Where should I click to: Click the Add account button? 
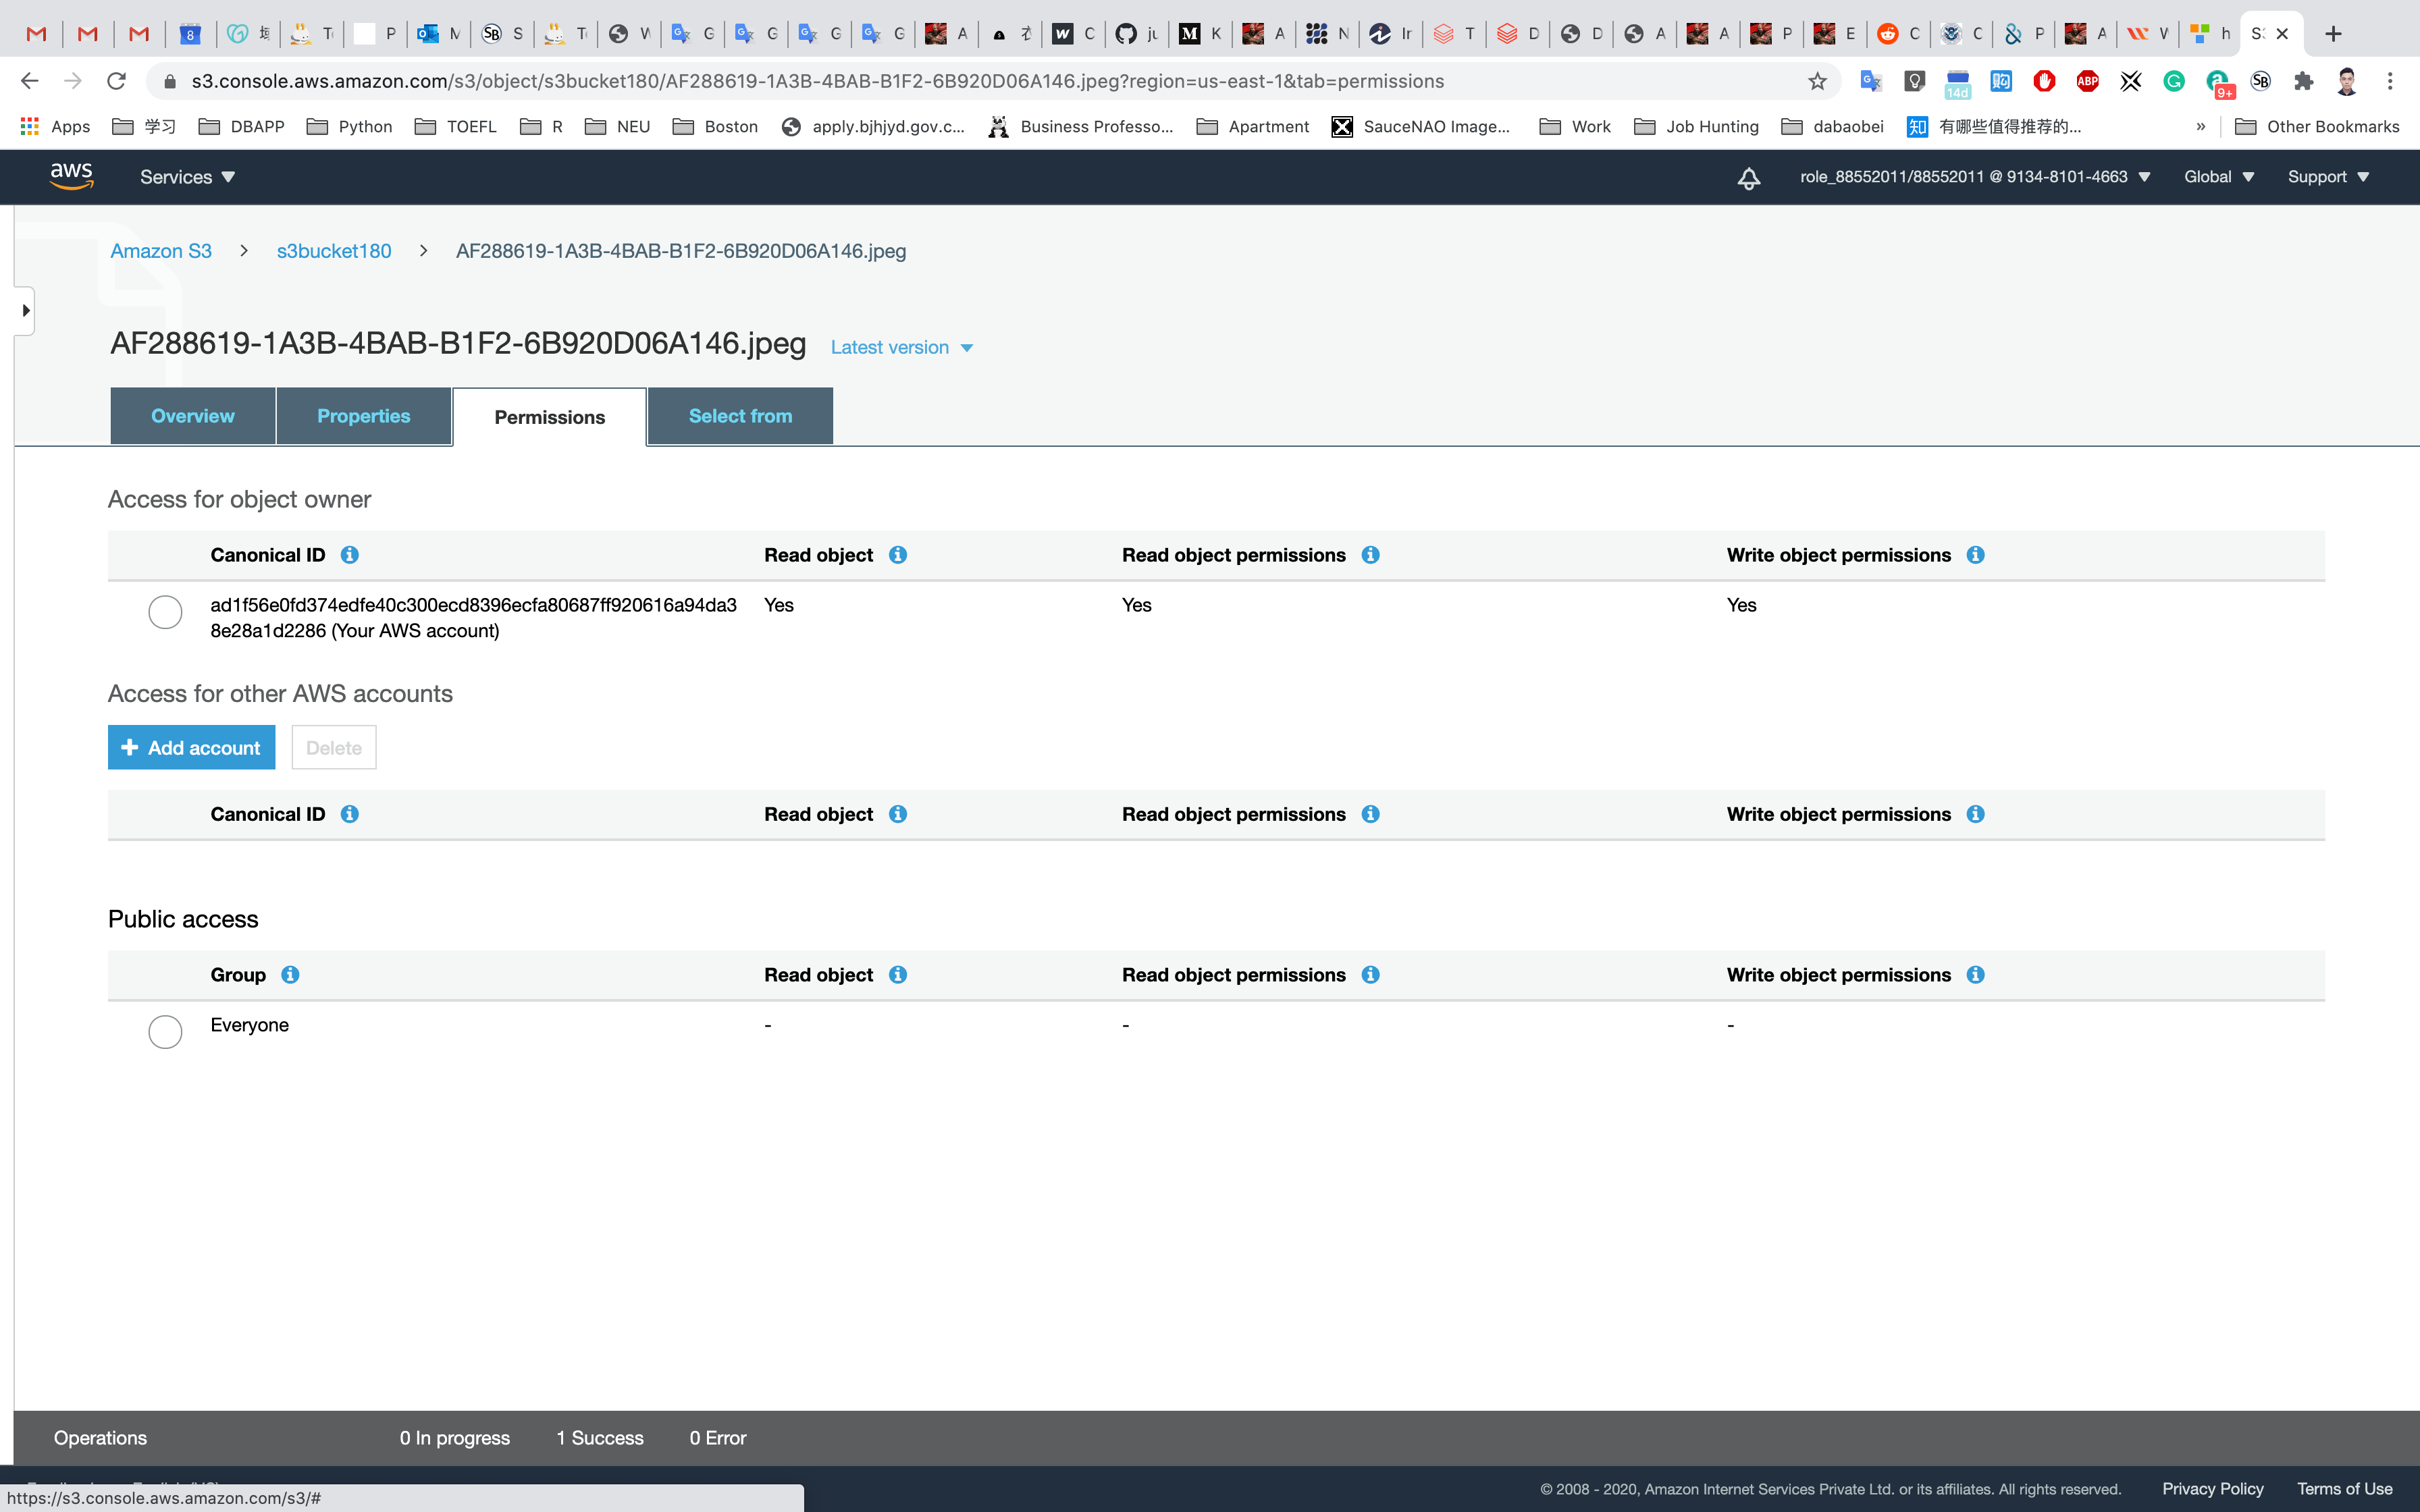click(x=191, y=748)
